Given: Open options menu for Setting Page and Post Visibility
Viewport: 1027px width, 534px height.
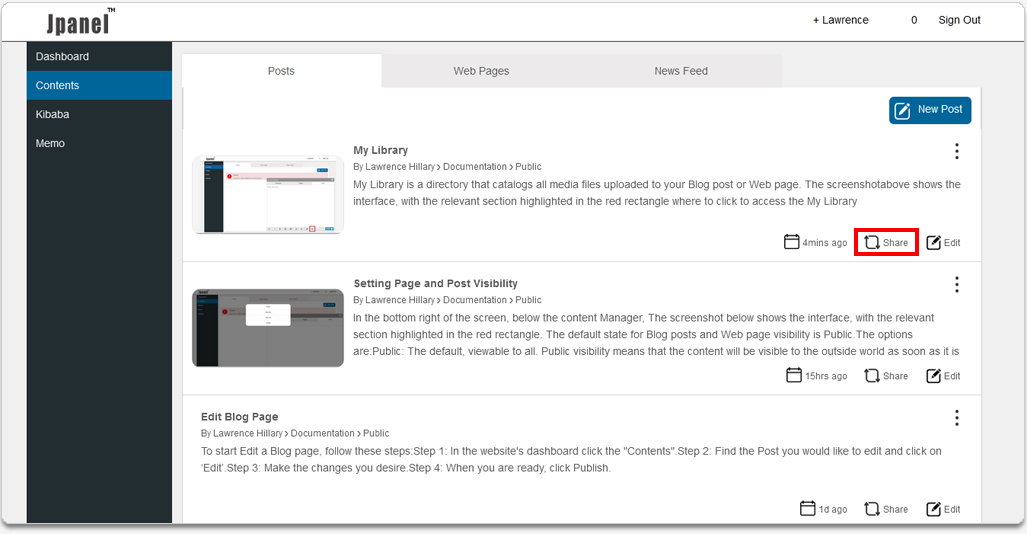Looking at the screenshot, I should 957,284.
